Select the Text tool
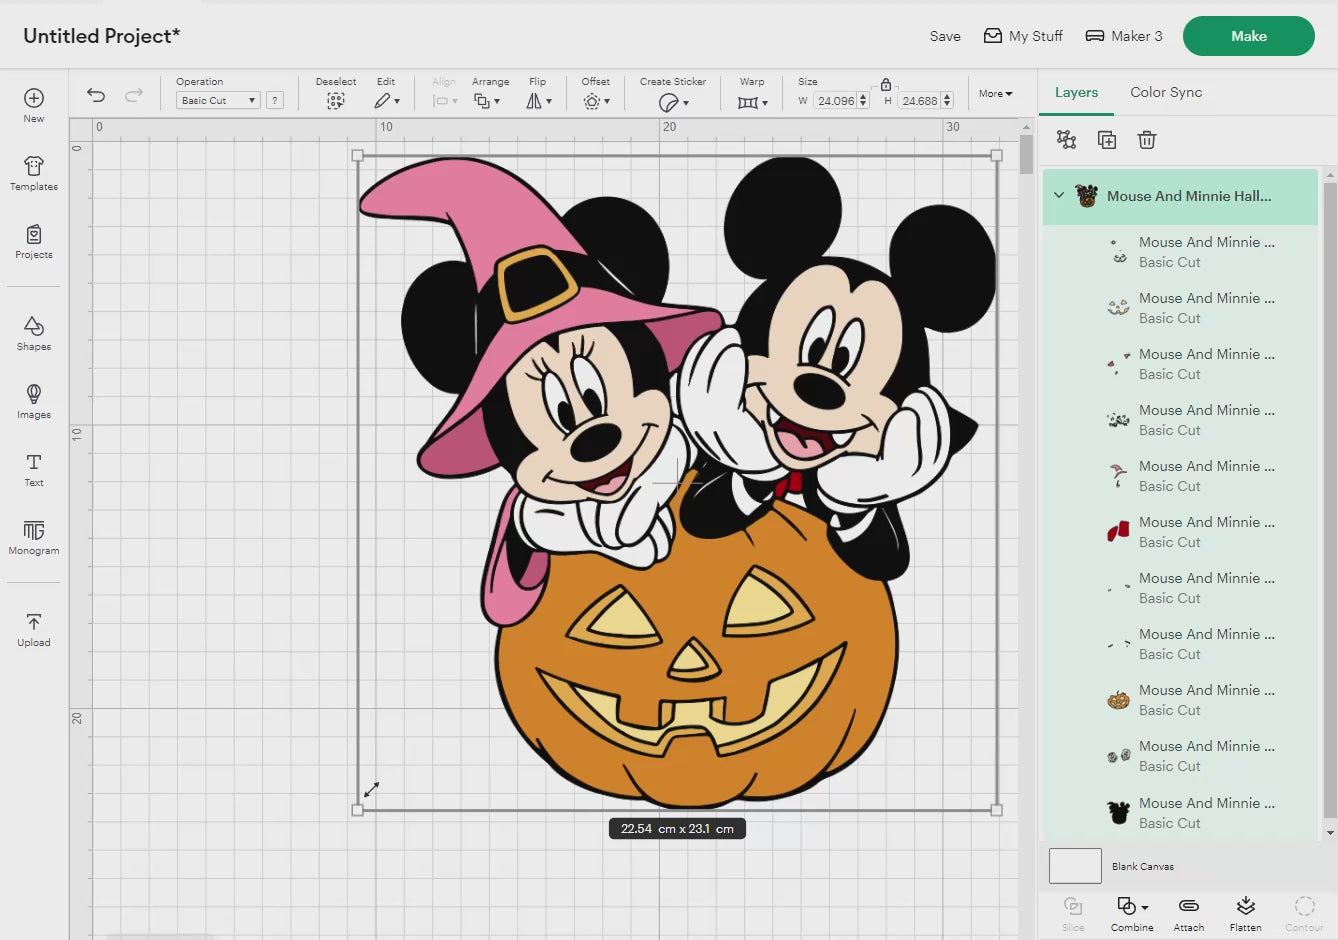The width and height of the screenshot is (1338, 940). coord(34,469)
